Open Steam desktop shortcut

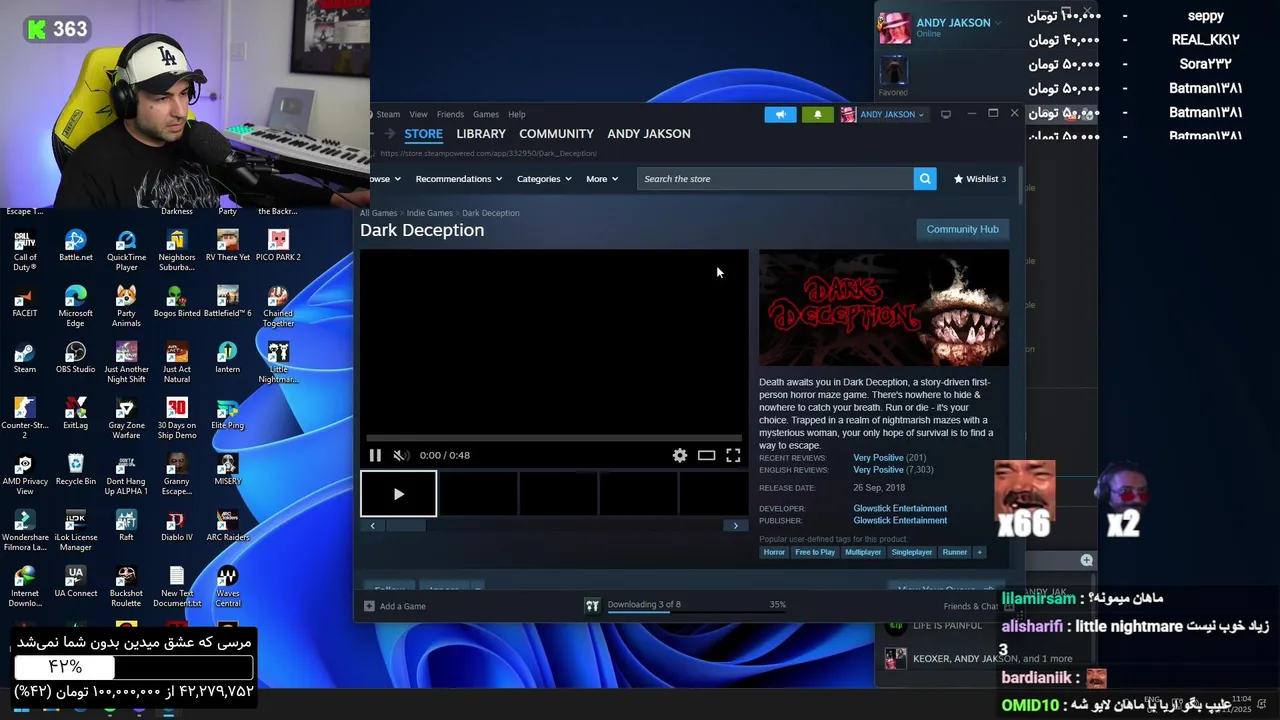[x=25, y=358]
